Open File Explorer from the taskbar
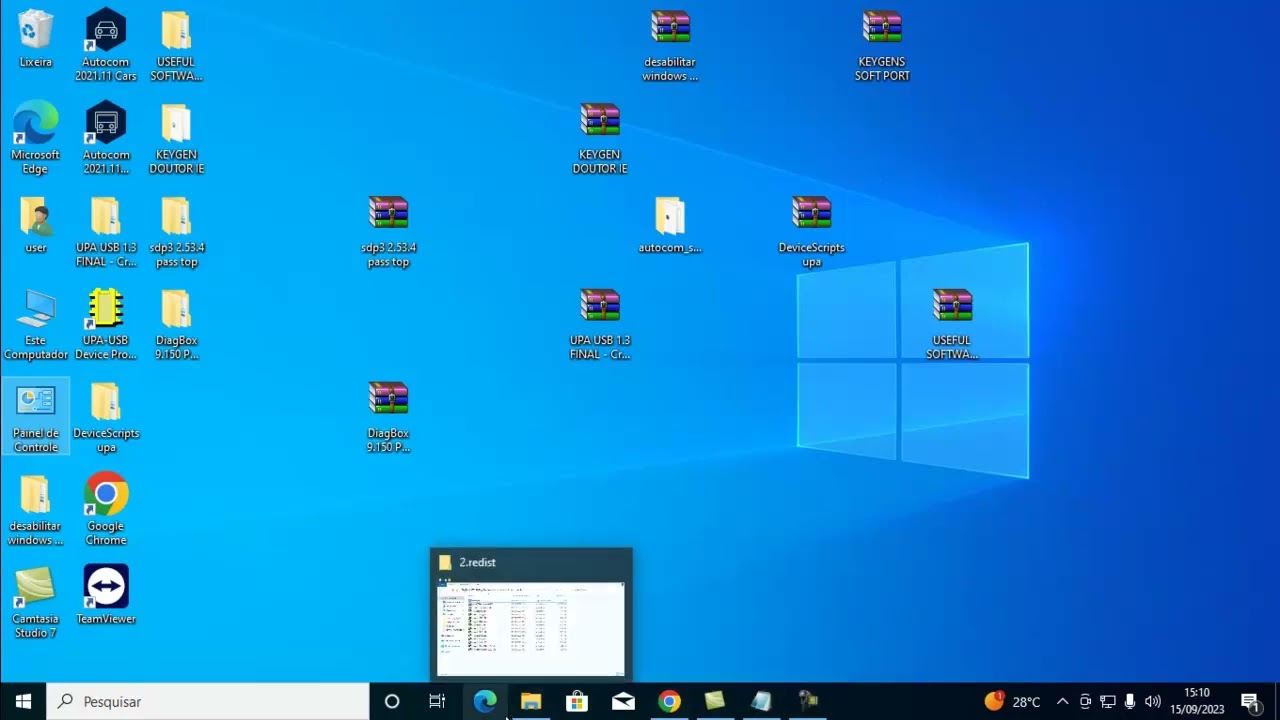This screenshot has width=1280, height=720. point(531,701)
